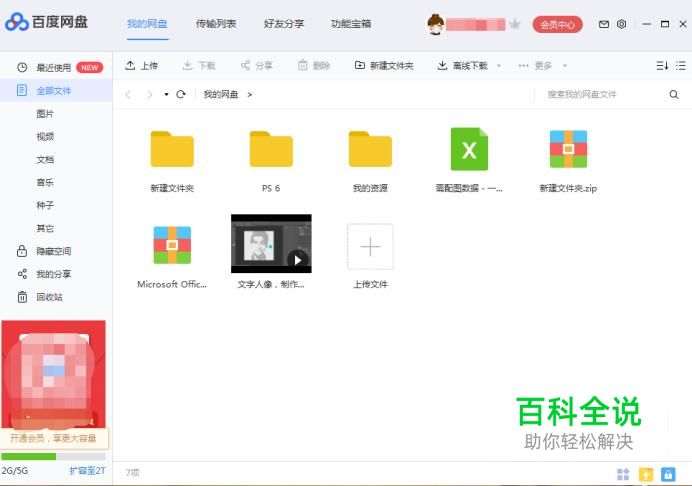Click the search magnifier icon
692x486 pixels.
pyautogui.click(x=674, y=94)
